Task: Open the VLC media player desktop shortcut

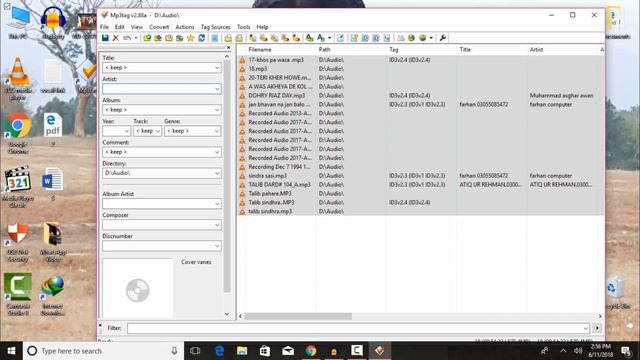Action: (x=18, y=79)
